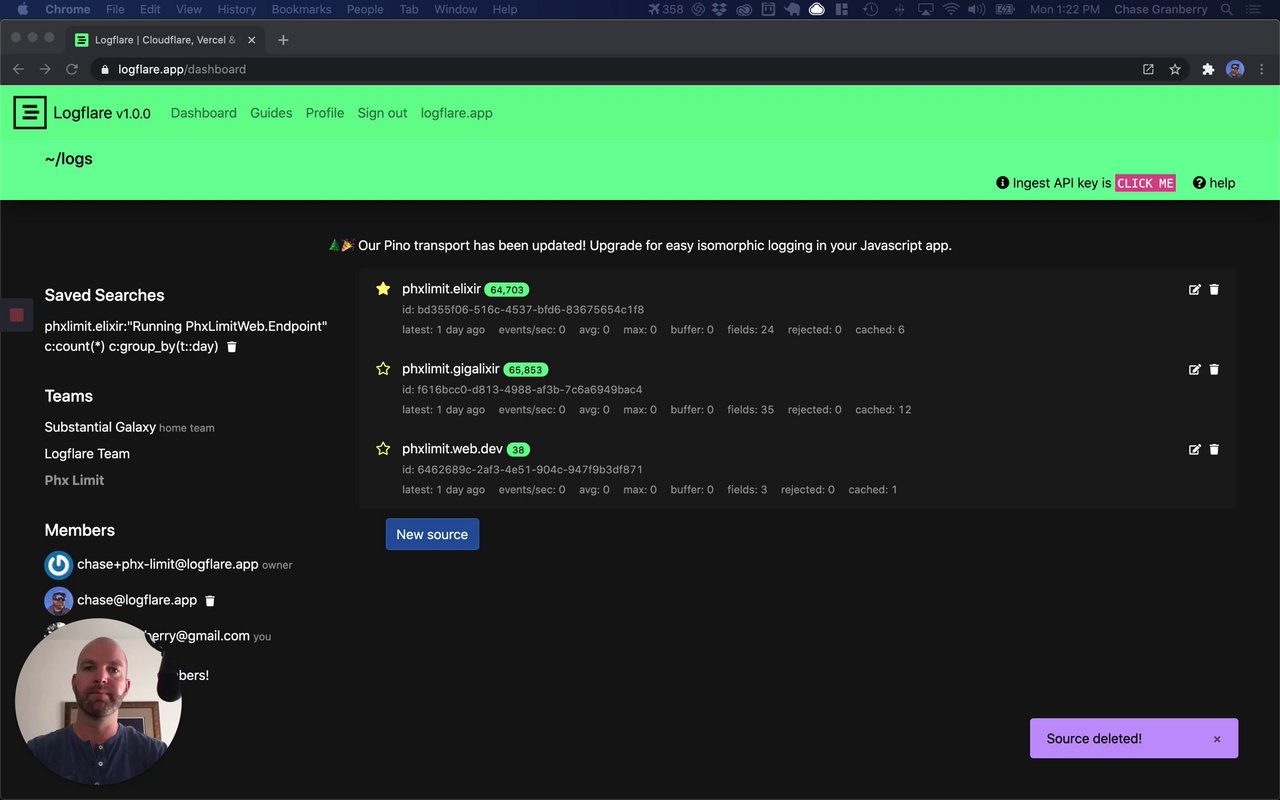
Task: Open the Guides nav link
Action: 271,113
